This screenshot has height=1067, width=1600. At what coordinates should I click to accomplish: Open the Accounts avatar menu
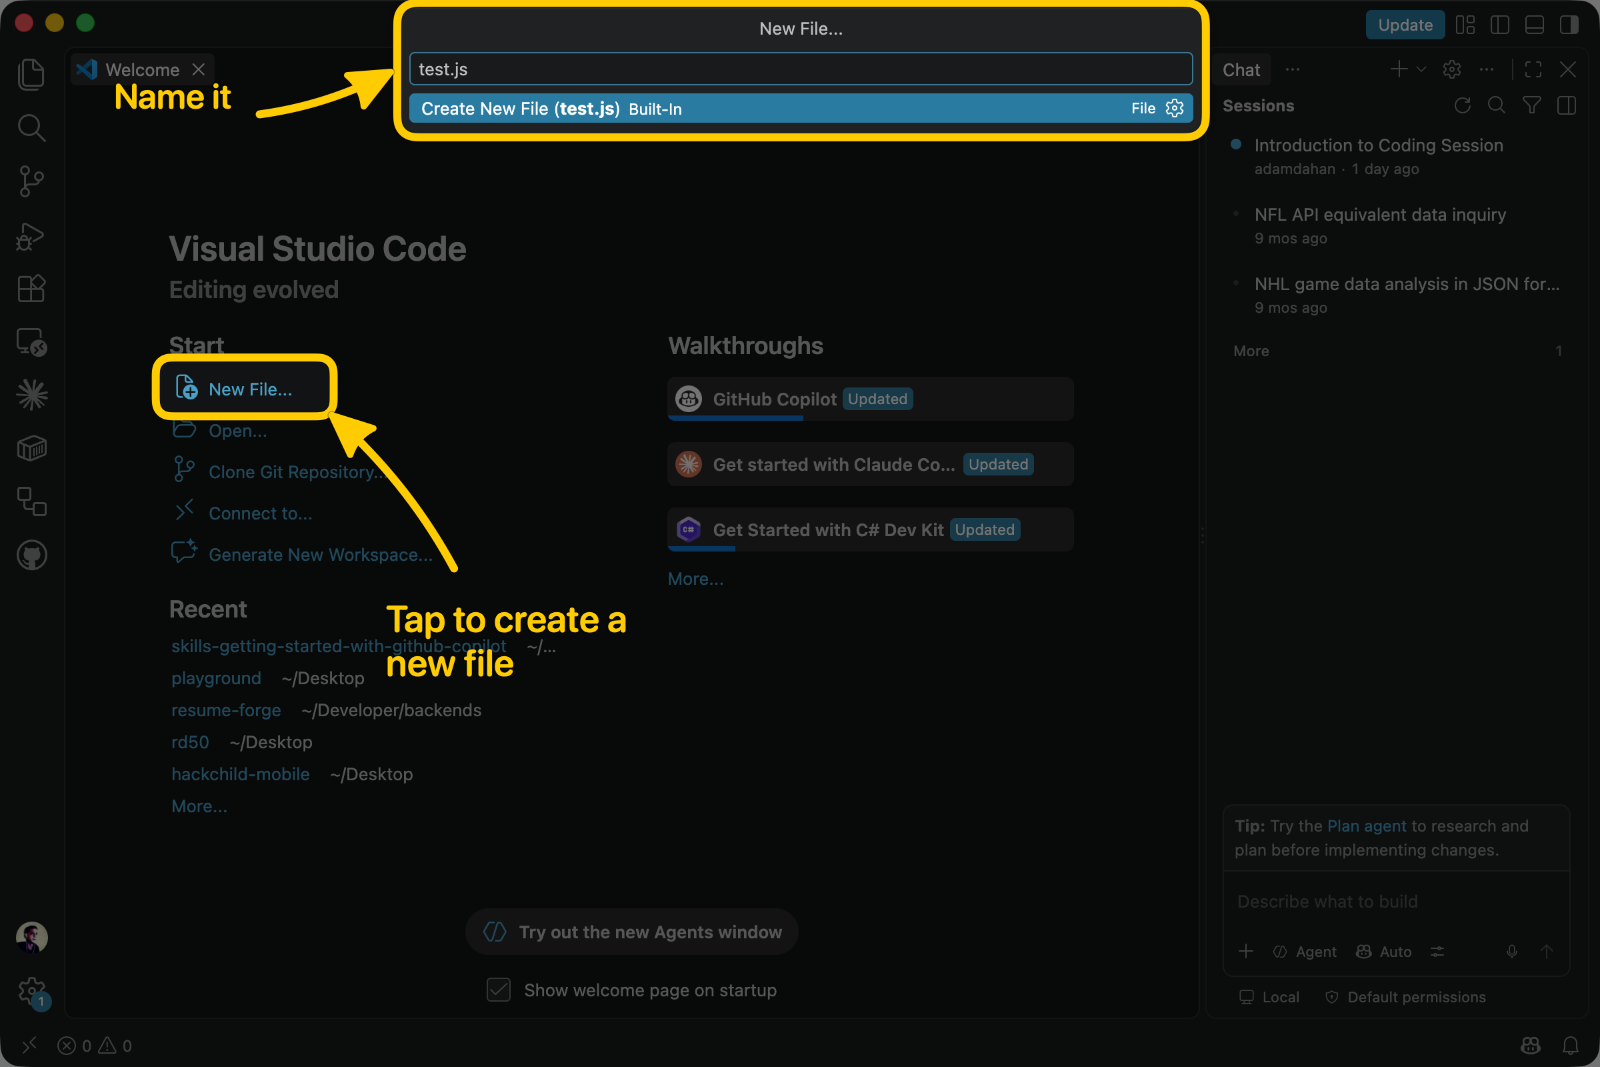click(x=32, y=937)
